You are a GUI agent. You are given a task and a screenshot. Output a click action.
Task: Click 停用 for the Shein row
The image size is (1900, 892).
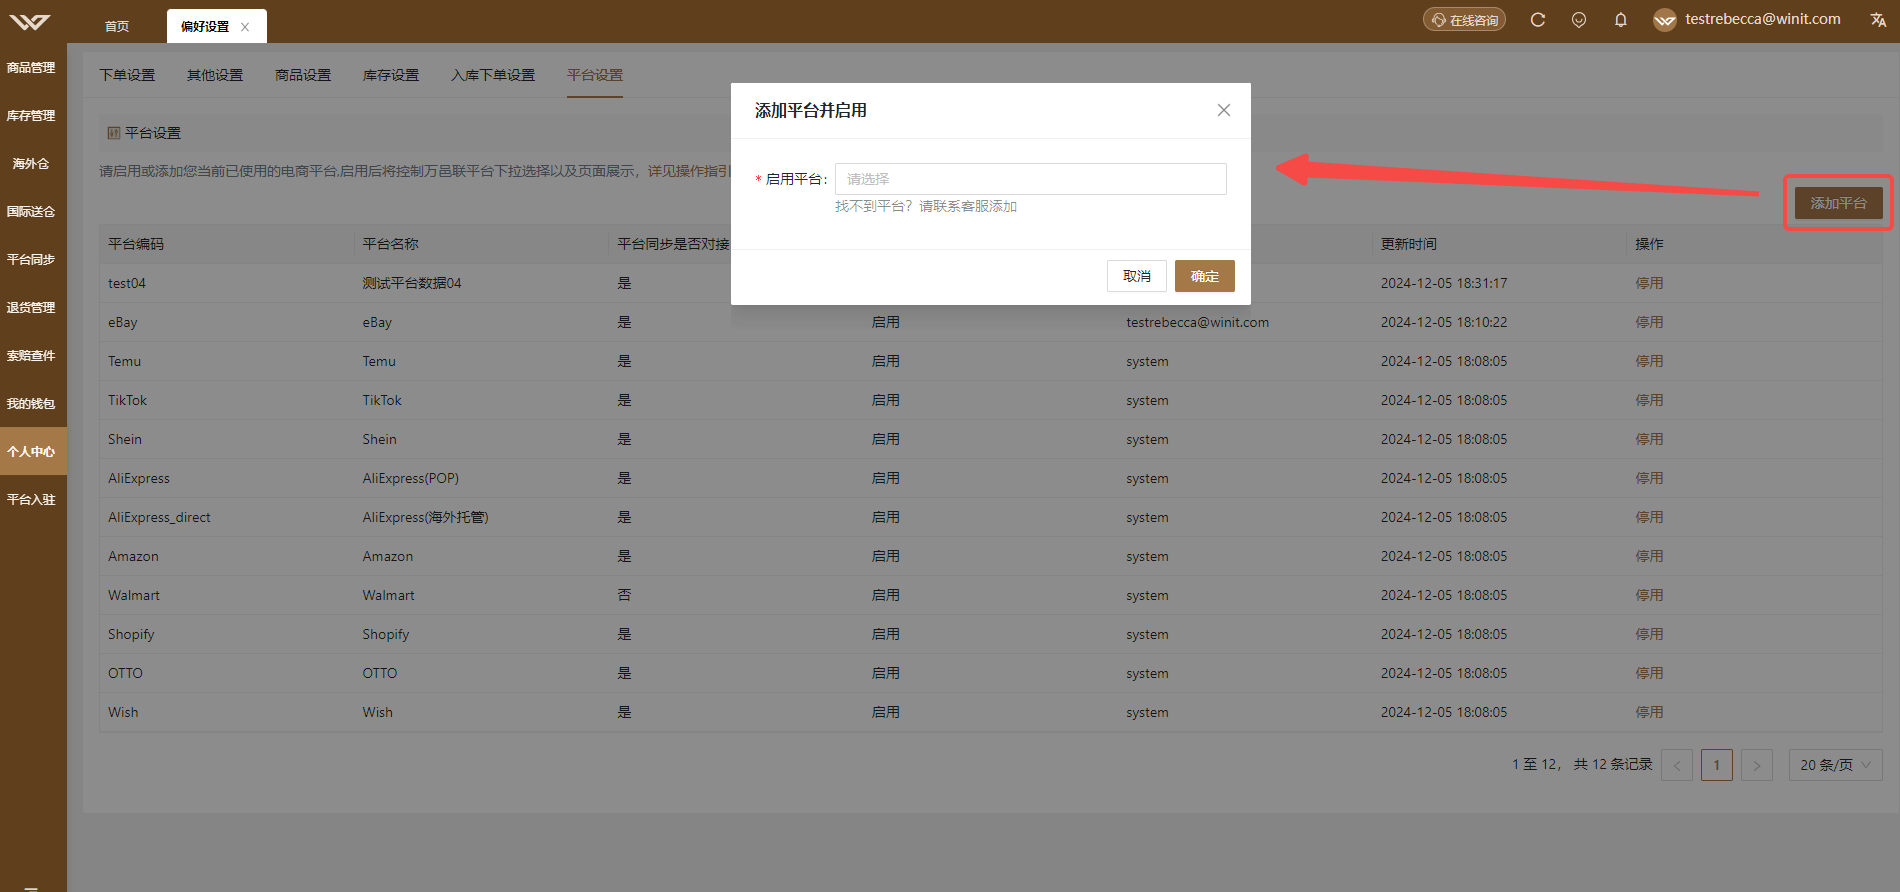tap(1649, 439)
